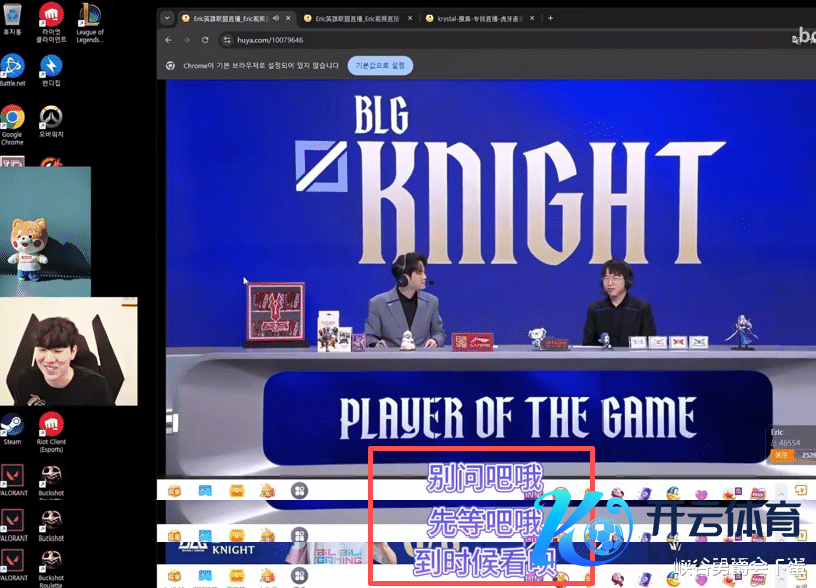
Task: Expand the Chrome tab search dropdown
Action: 167,18
